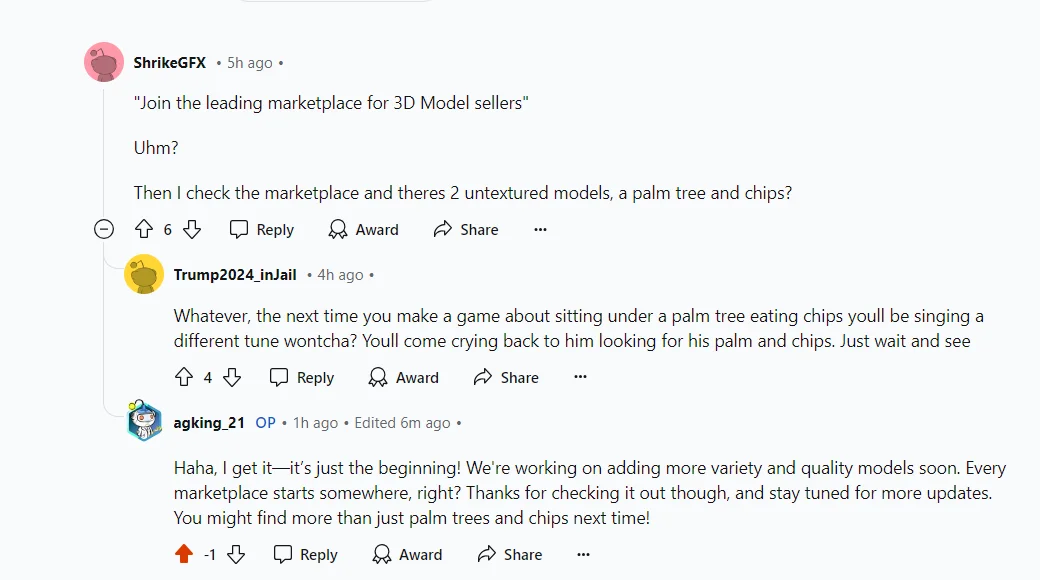Screen dimensions: 1040x580
Task: Downvote ShrikeGFX's comment
Action: 192,229
